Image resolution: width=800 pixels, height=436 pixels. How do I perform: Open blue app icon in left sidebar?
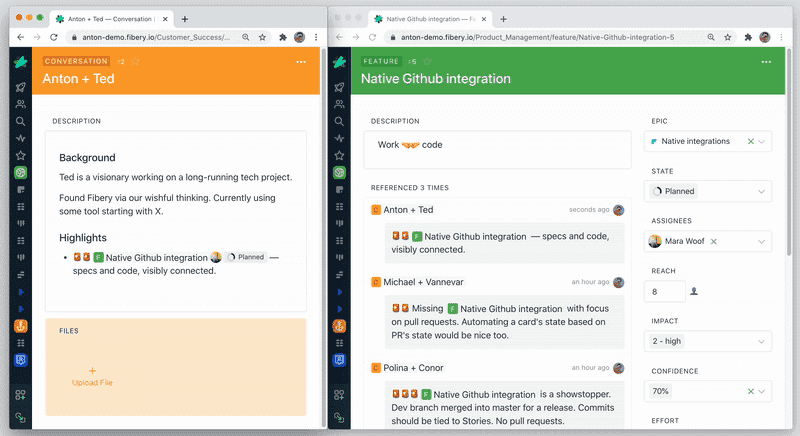click(20, 360)
